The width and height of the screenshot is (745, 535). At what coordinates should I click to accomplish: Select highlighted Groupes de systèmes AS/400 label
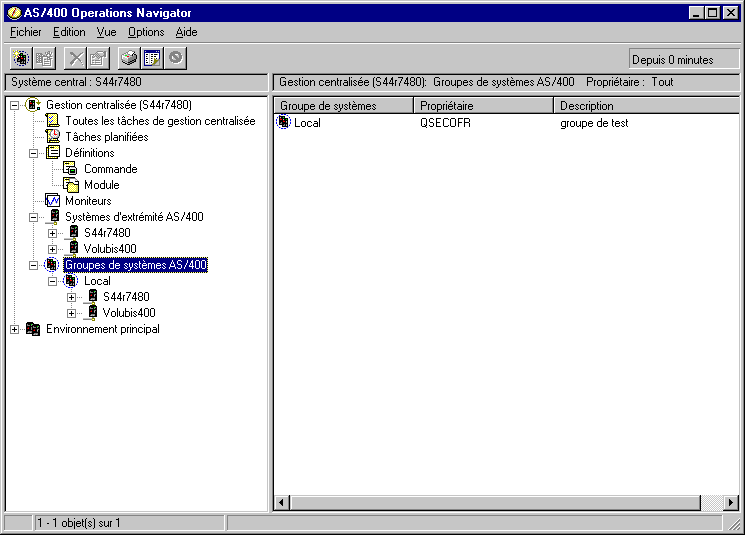click(135, 265)
